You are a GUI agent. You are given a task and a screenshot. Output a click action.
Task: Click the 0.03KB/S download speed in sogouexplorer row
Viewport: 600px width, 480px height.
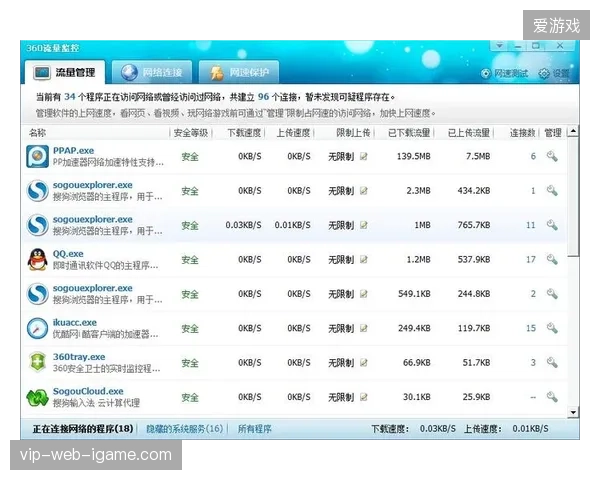click(243, 225)
